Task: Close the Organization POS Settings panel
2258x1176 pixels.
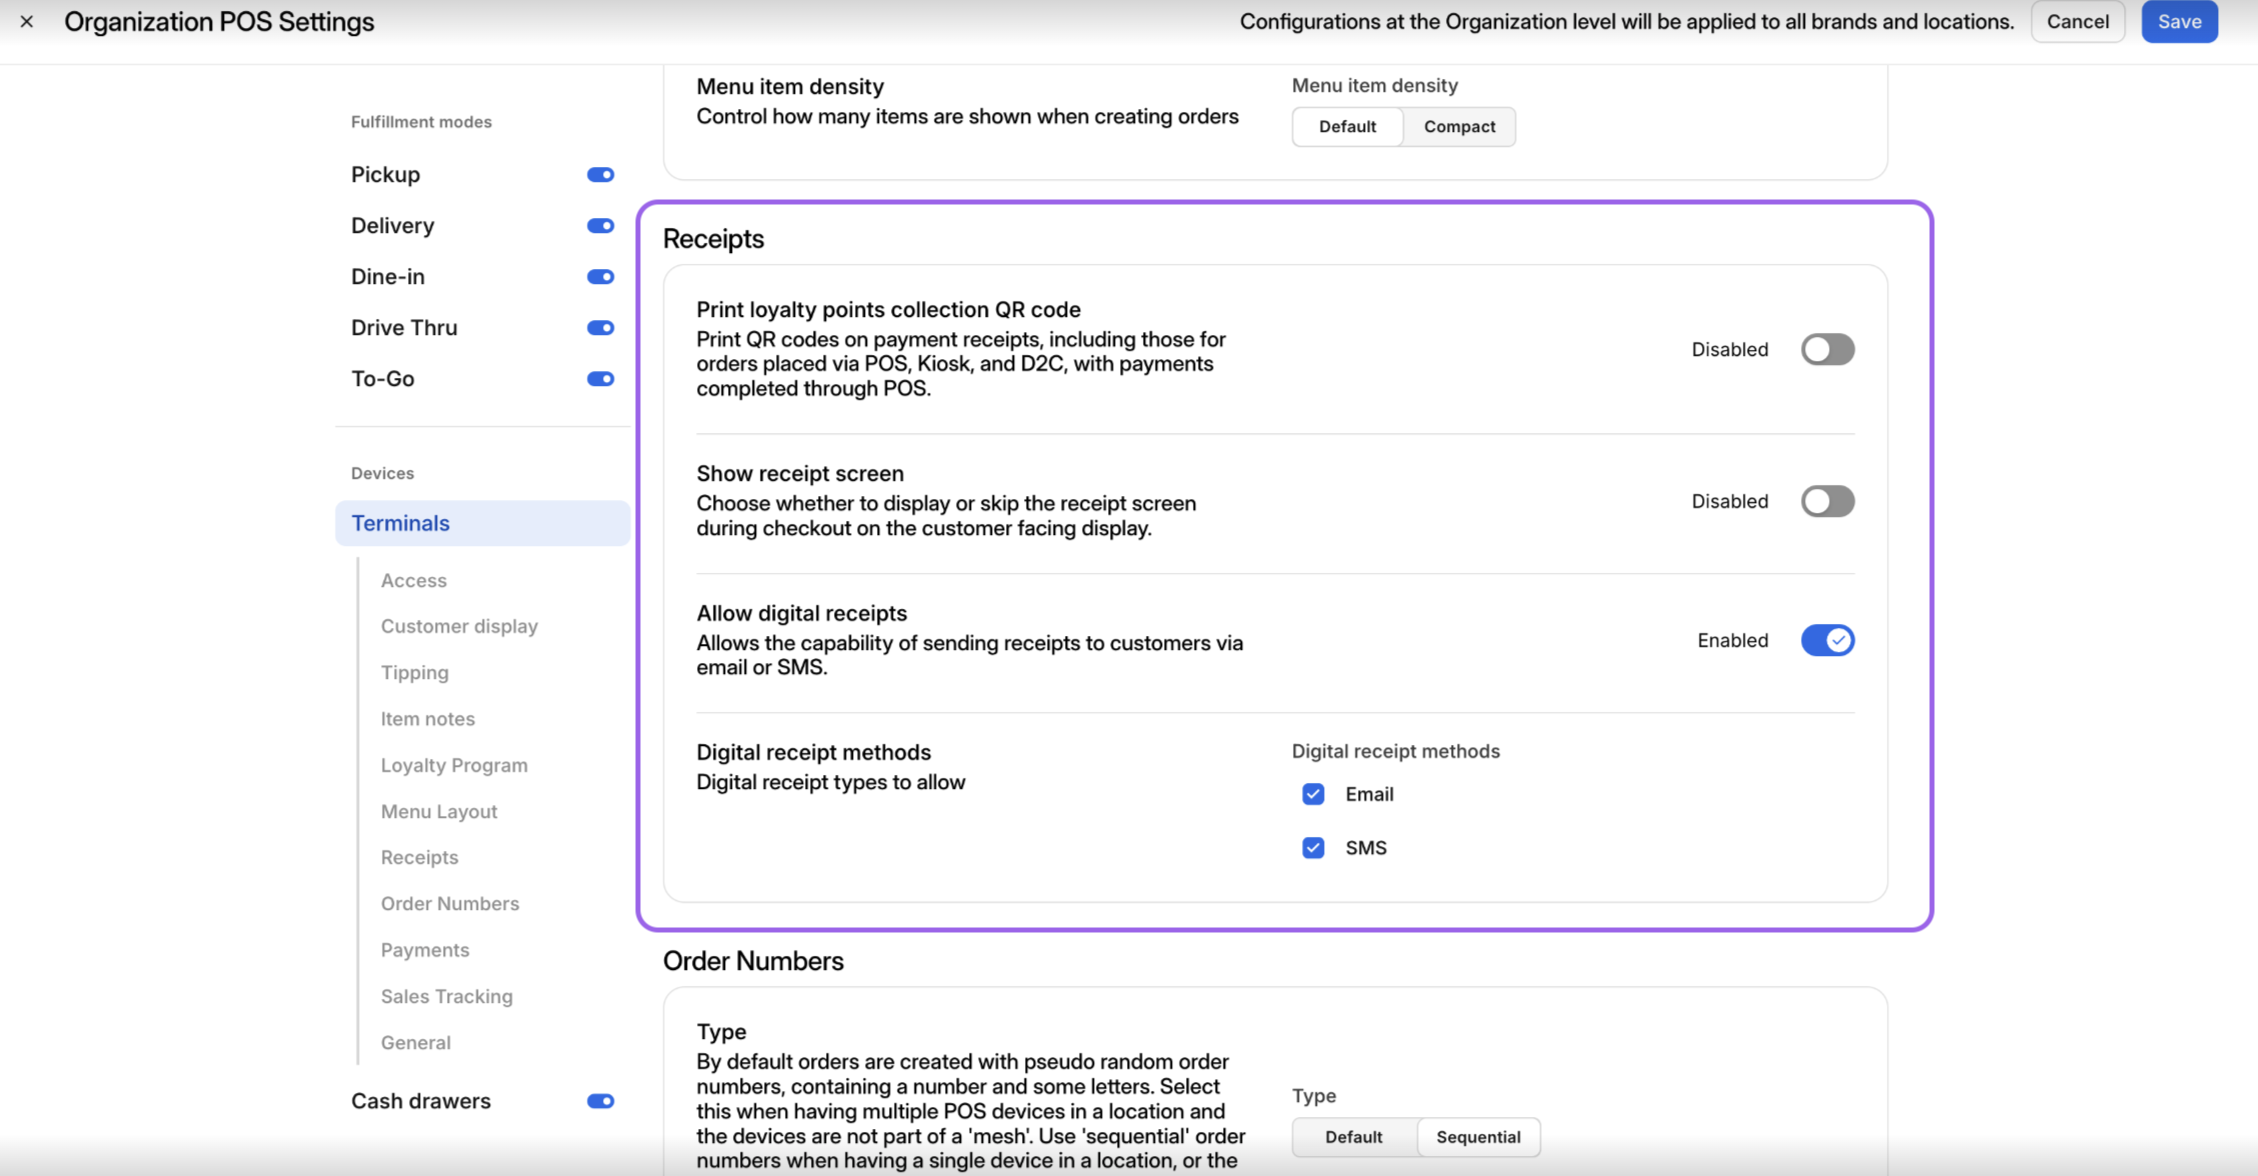Action: [27, 21]
